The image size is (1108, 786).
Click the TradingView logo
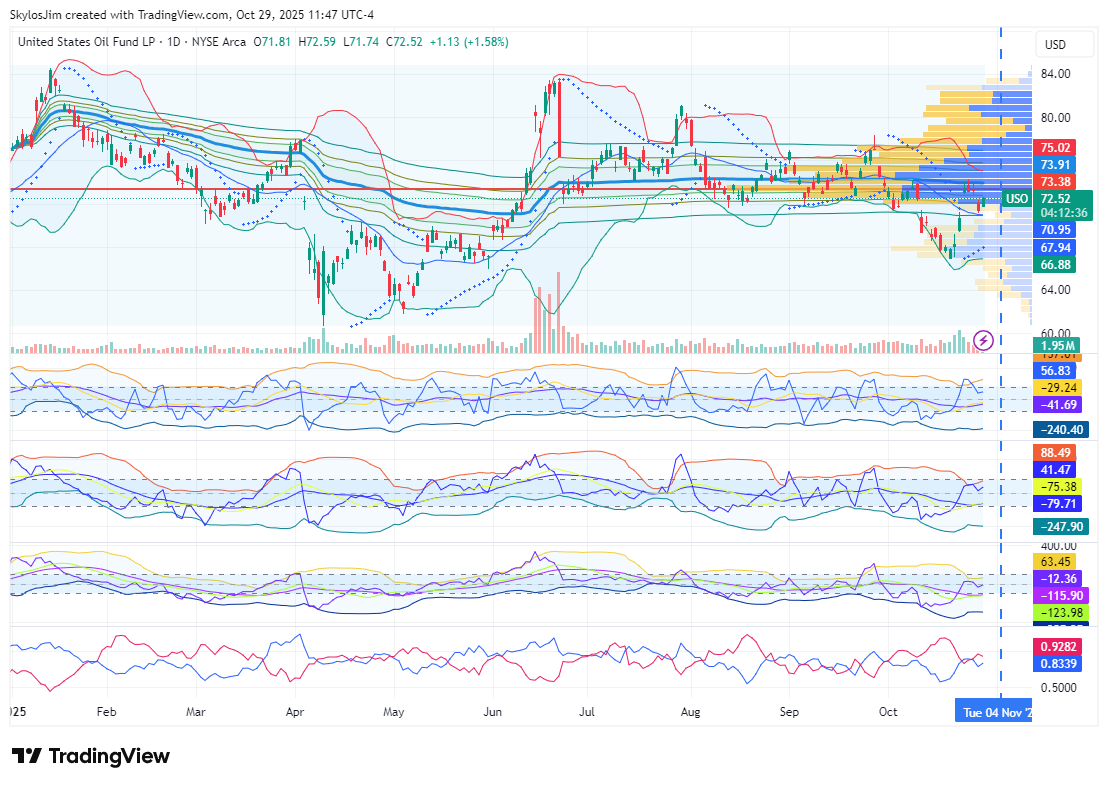tap(91, 756)
